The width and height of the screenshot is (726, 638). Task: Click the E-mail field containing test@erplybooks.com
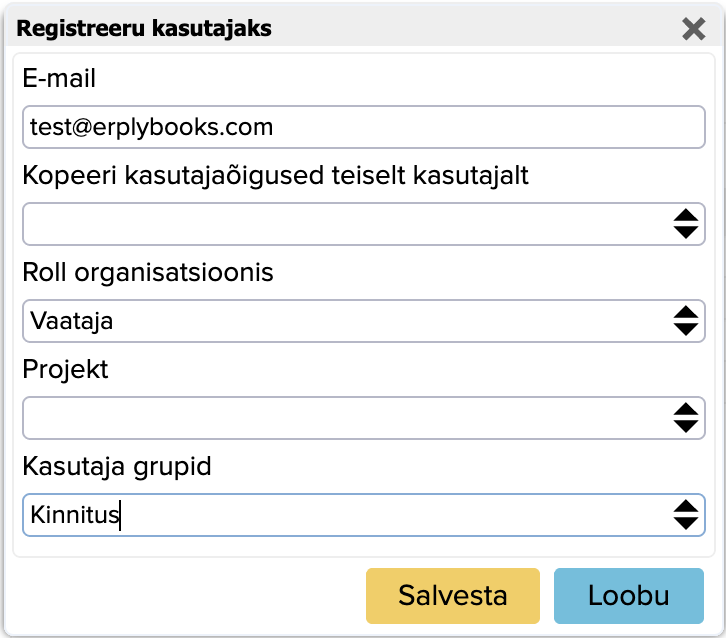point(363,127)
